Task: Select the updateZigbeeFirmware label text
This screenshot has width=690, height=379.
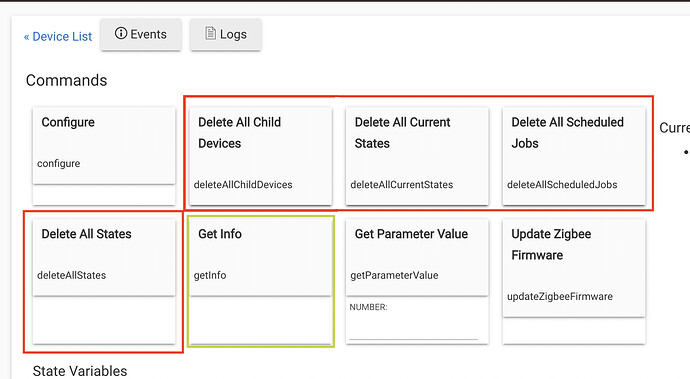Action: pos(560,297)
